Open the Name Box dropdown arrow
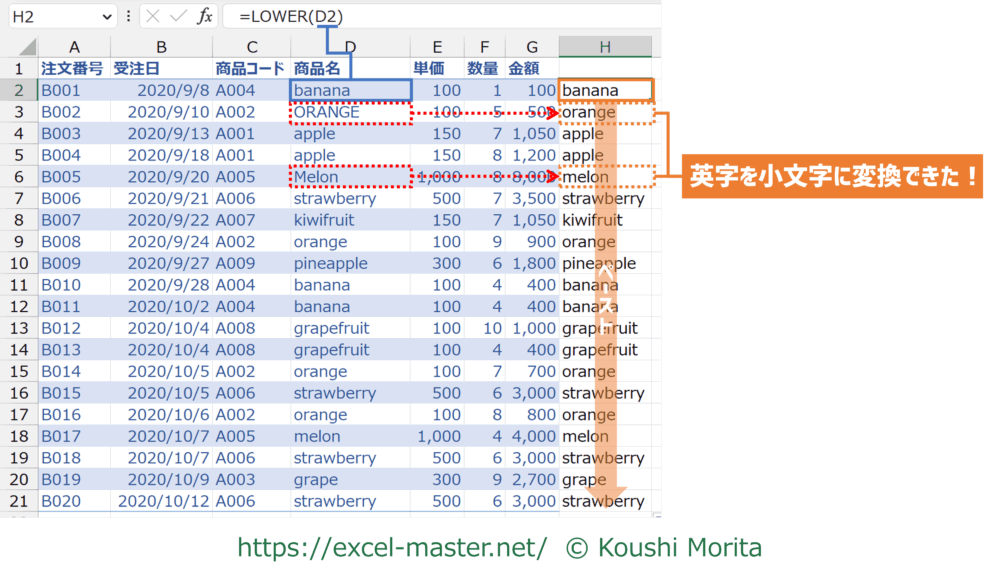1000x563 pixels. (x=108, y=17)
